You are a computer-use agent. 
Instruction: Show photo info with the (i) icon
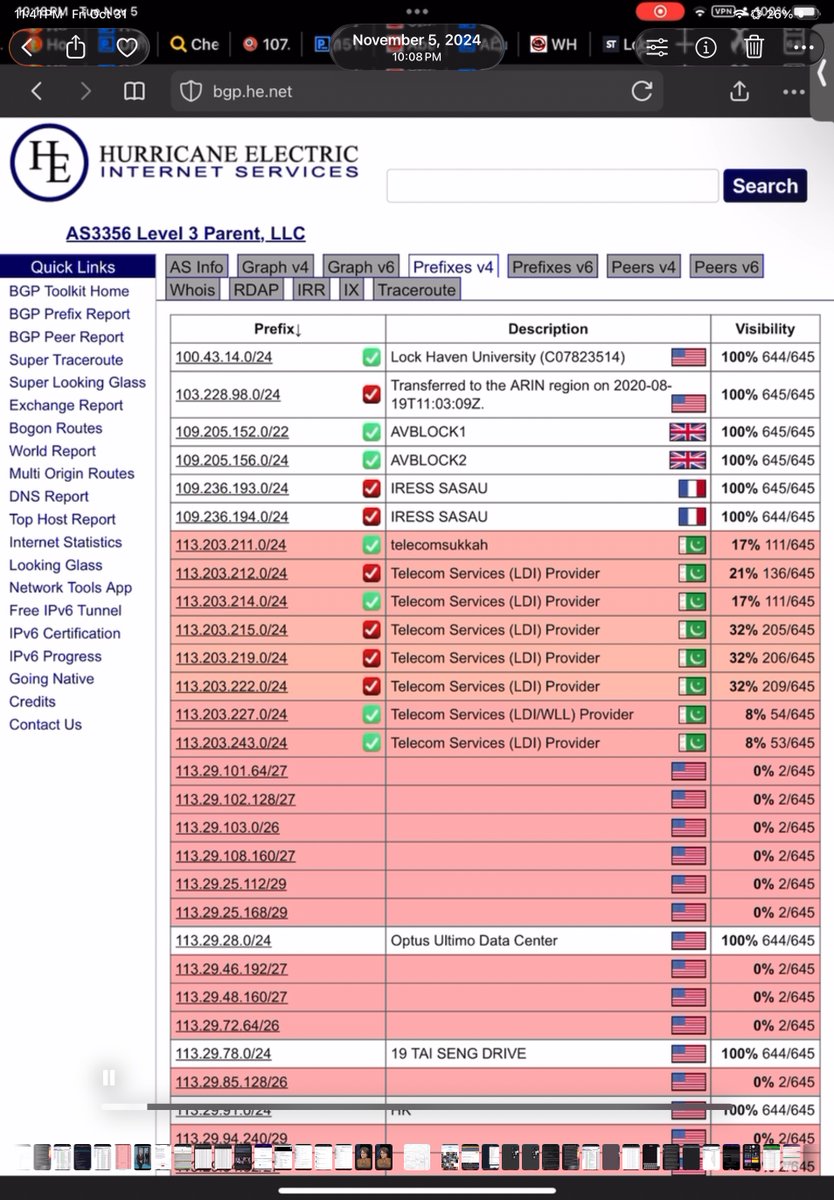(705, 46)
